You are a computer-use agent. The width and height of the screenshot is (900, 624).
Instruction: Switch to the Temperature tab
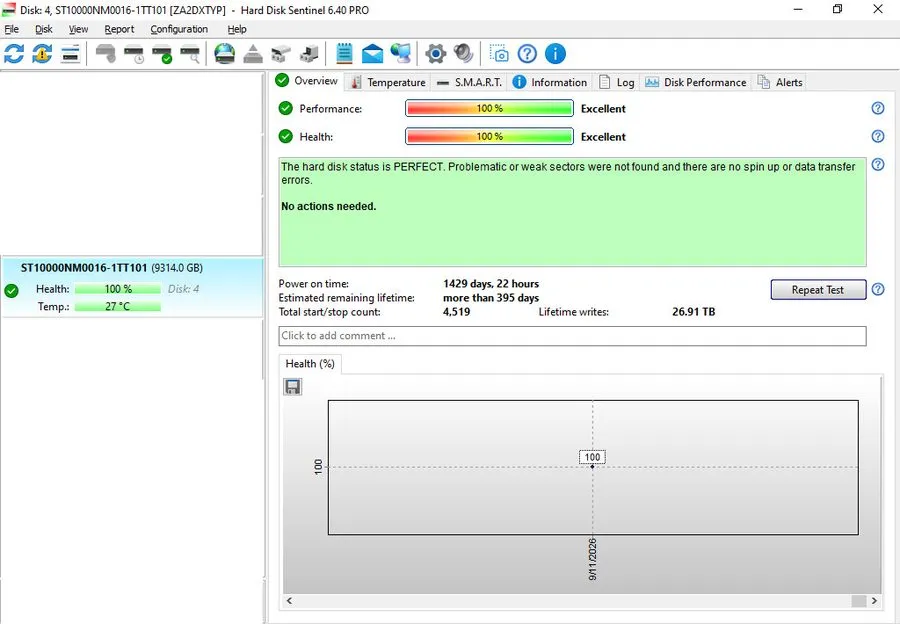(388, 83)
